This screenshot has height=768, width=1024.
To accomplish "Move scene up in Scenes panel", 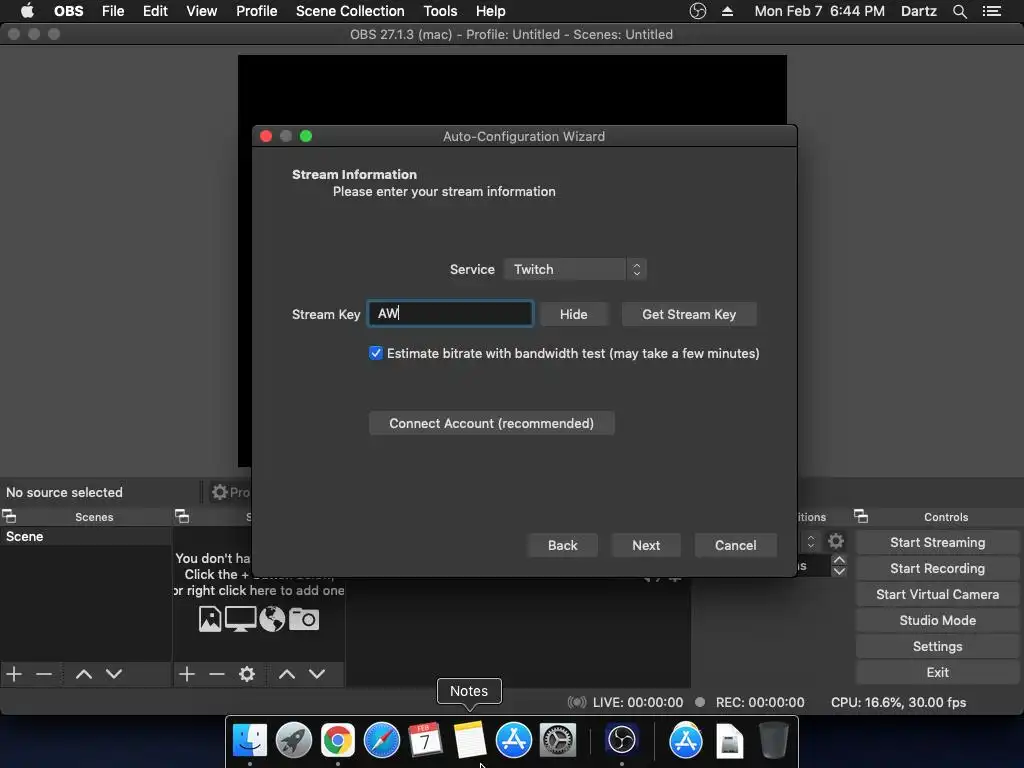I will (x=84, y=673).
